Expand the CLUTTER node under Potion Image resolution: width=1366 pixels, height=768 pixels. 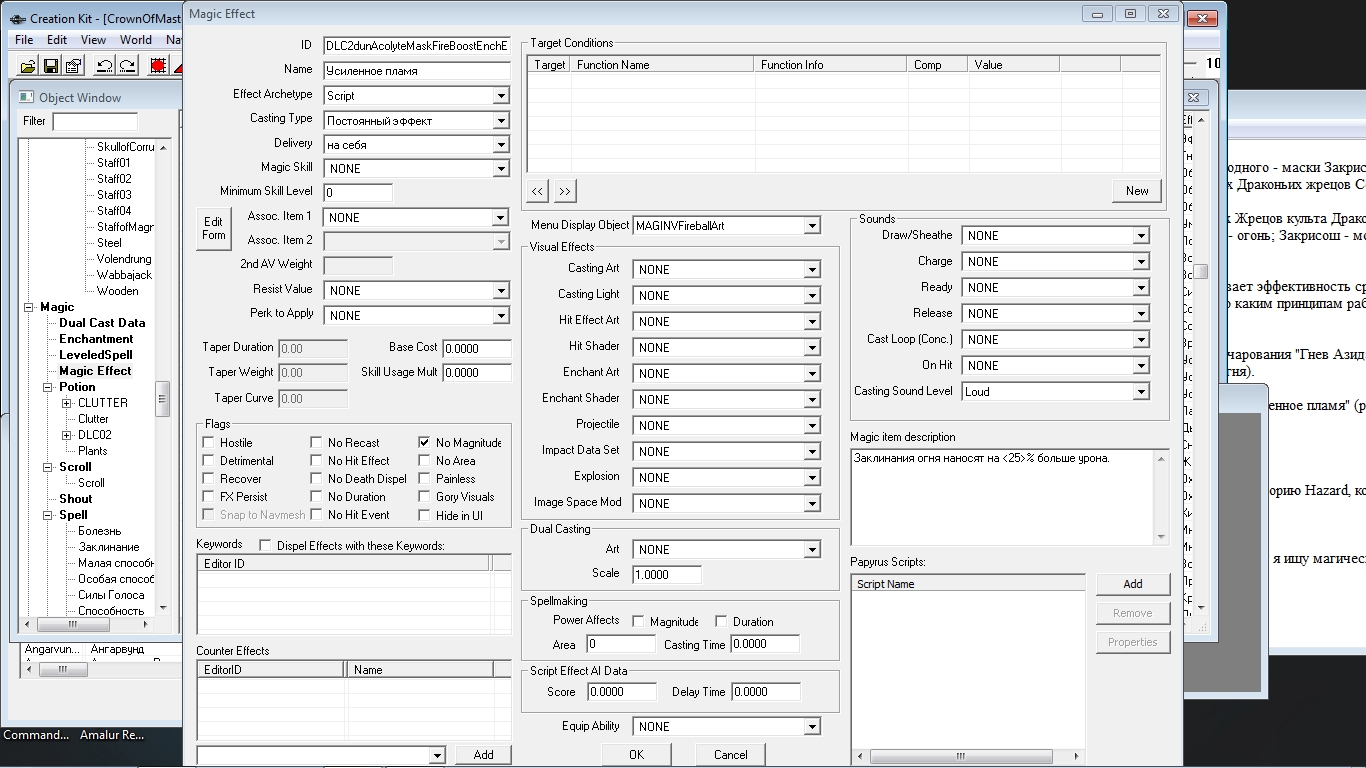pyautogui.click(x=67, y=403)
